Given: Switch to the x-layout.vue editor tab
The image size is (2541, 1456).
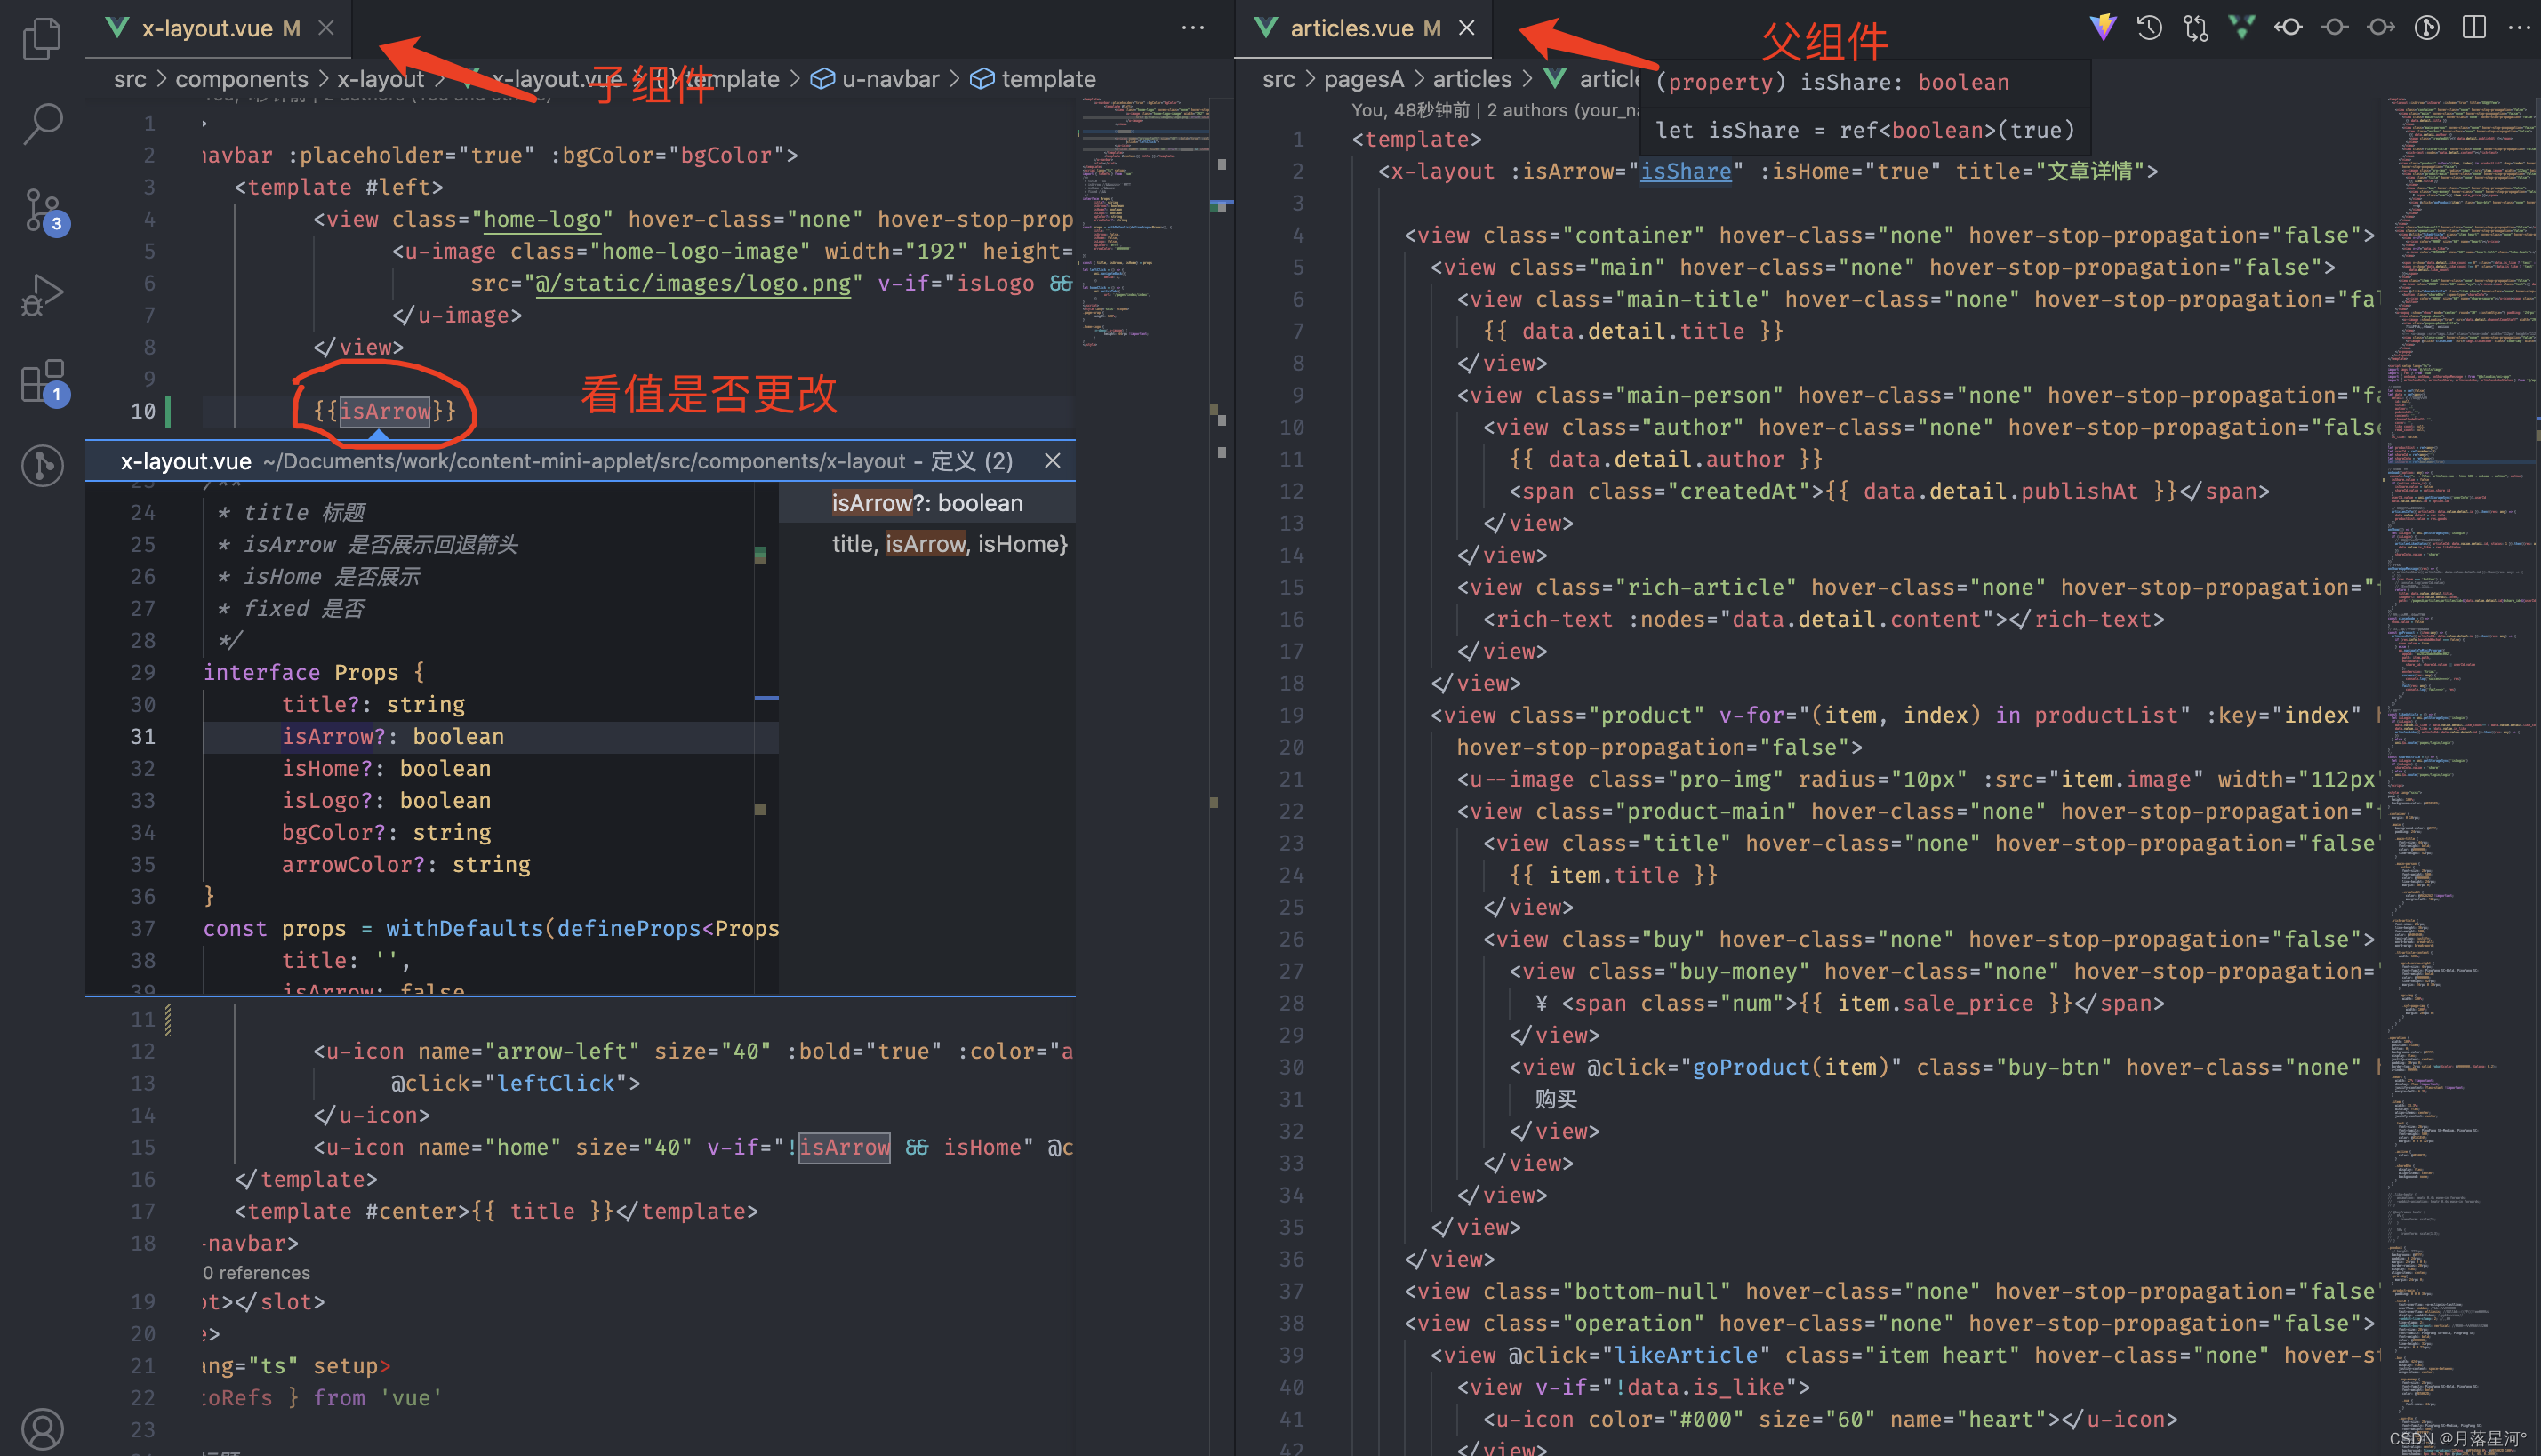Looking at the screenshot, I should pyautogui.click(x=220, y=28).
